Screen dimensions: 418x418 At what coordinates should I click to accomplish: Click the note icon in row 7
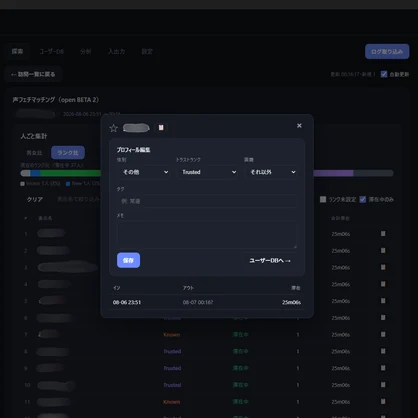coord(383,334)
